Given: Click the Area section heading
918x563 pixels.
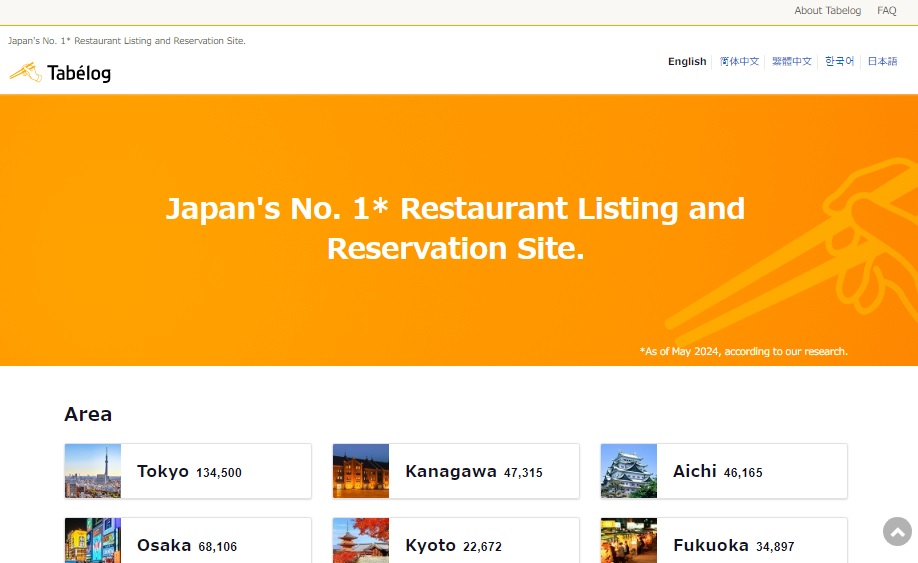Looking at the screenshot, I should coord(88,414).
